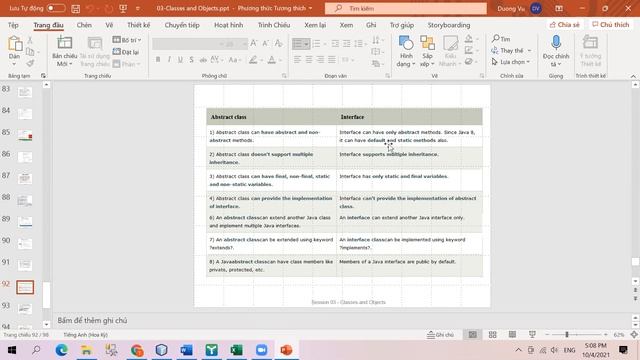The image size is (640, 360).
Task: Open Word from the taskbar
Action: click(186, 350)
